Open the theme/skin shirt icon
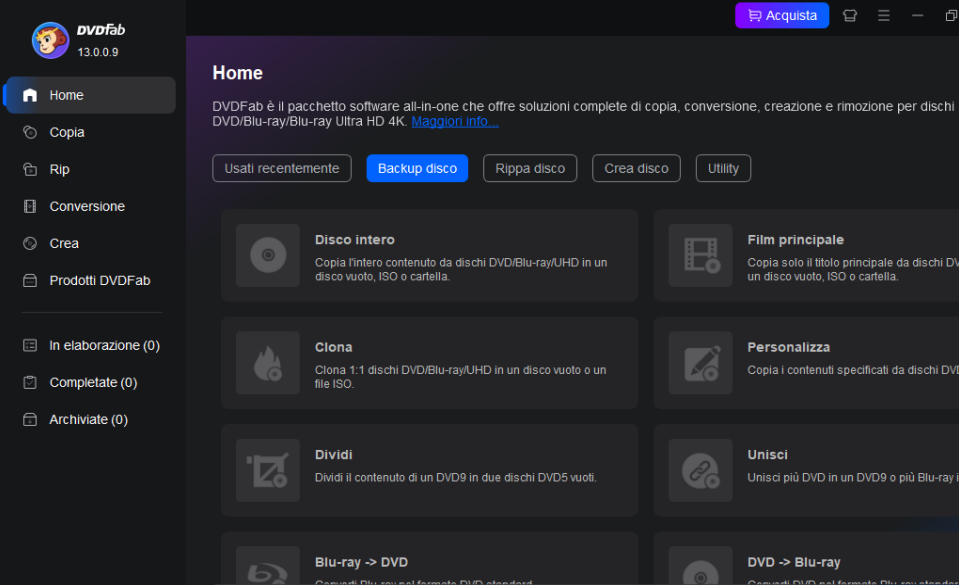The image size is (959, 585). click(x=850, y=15)
